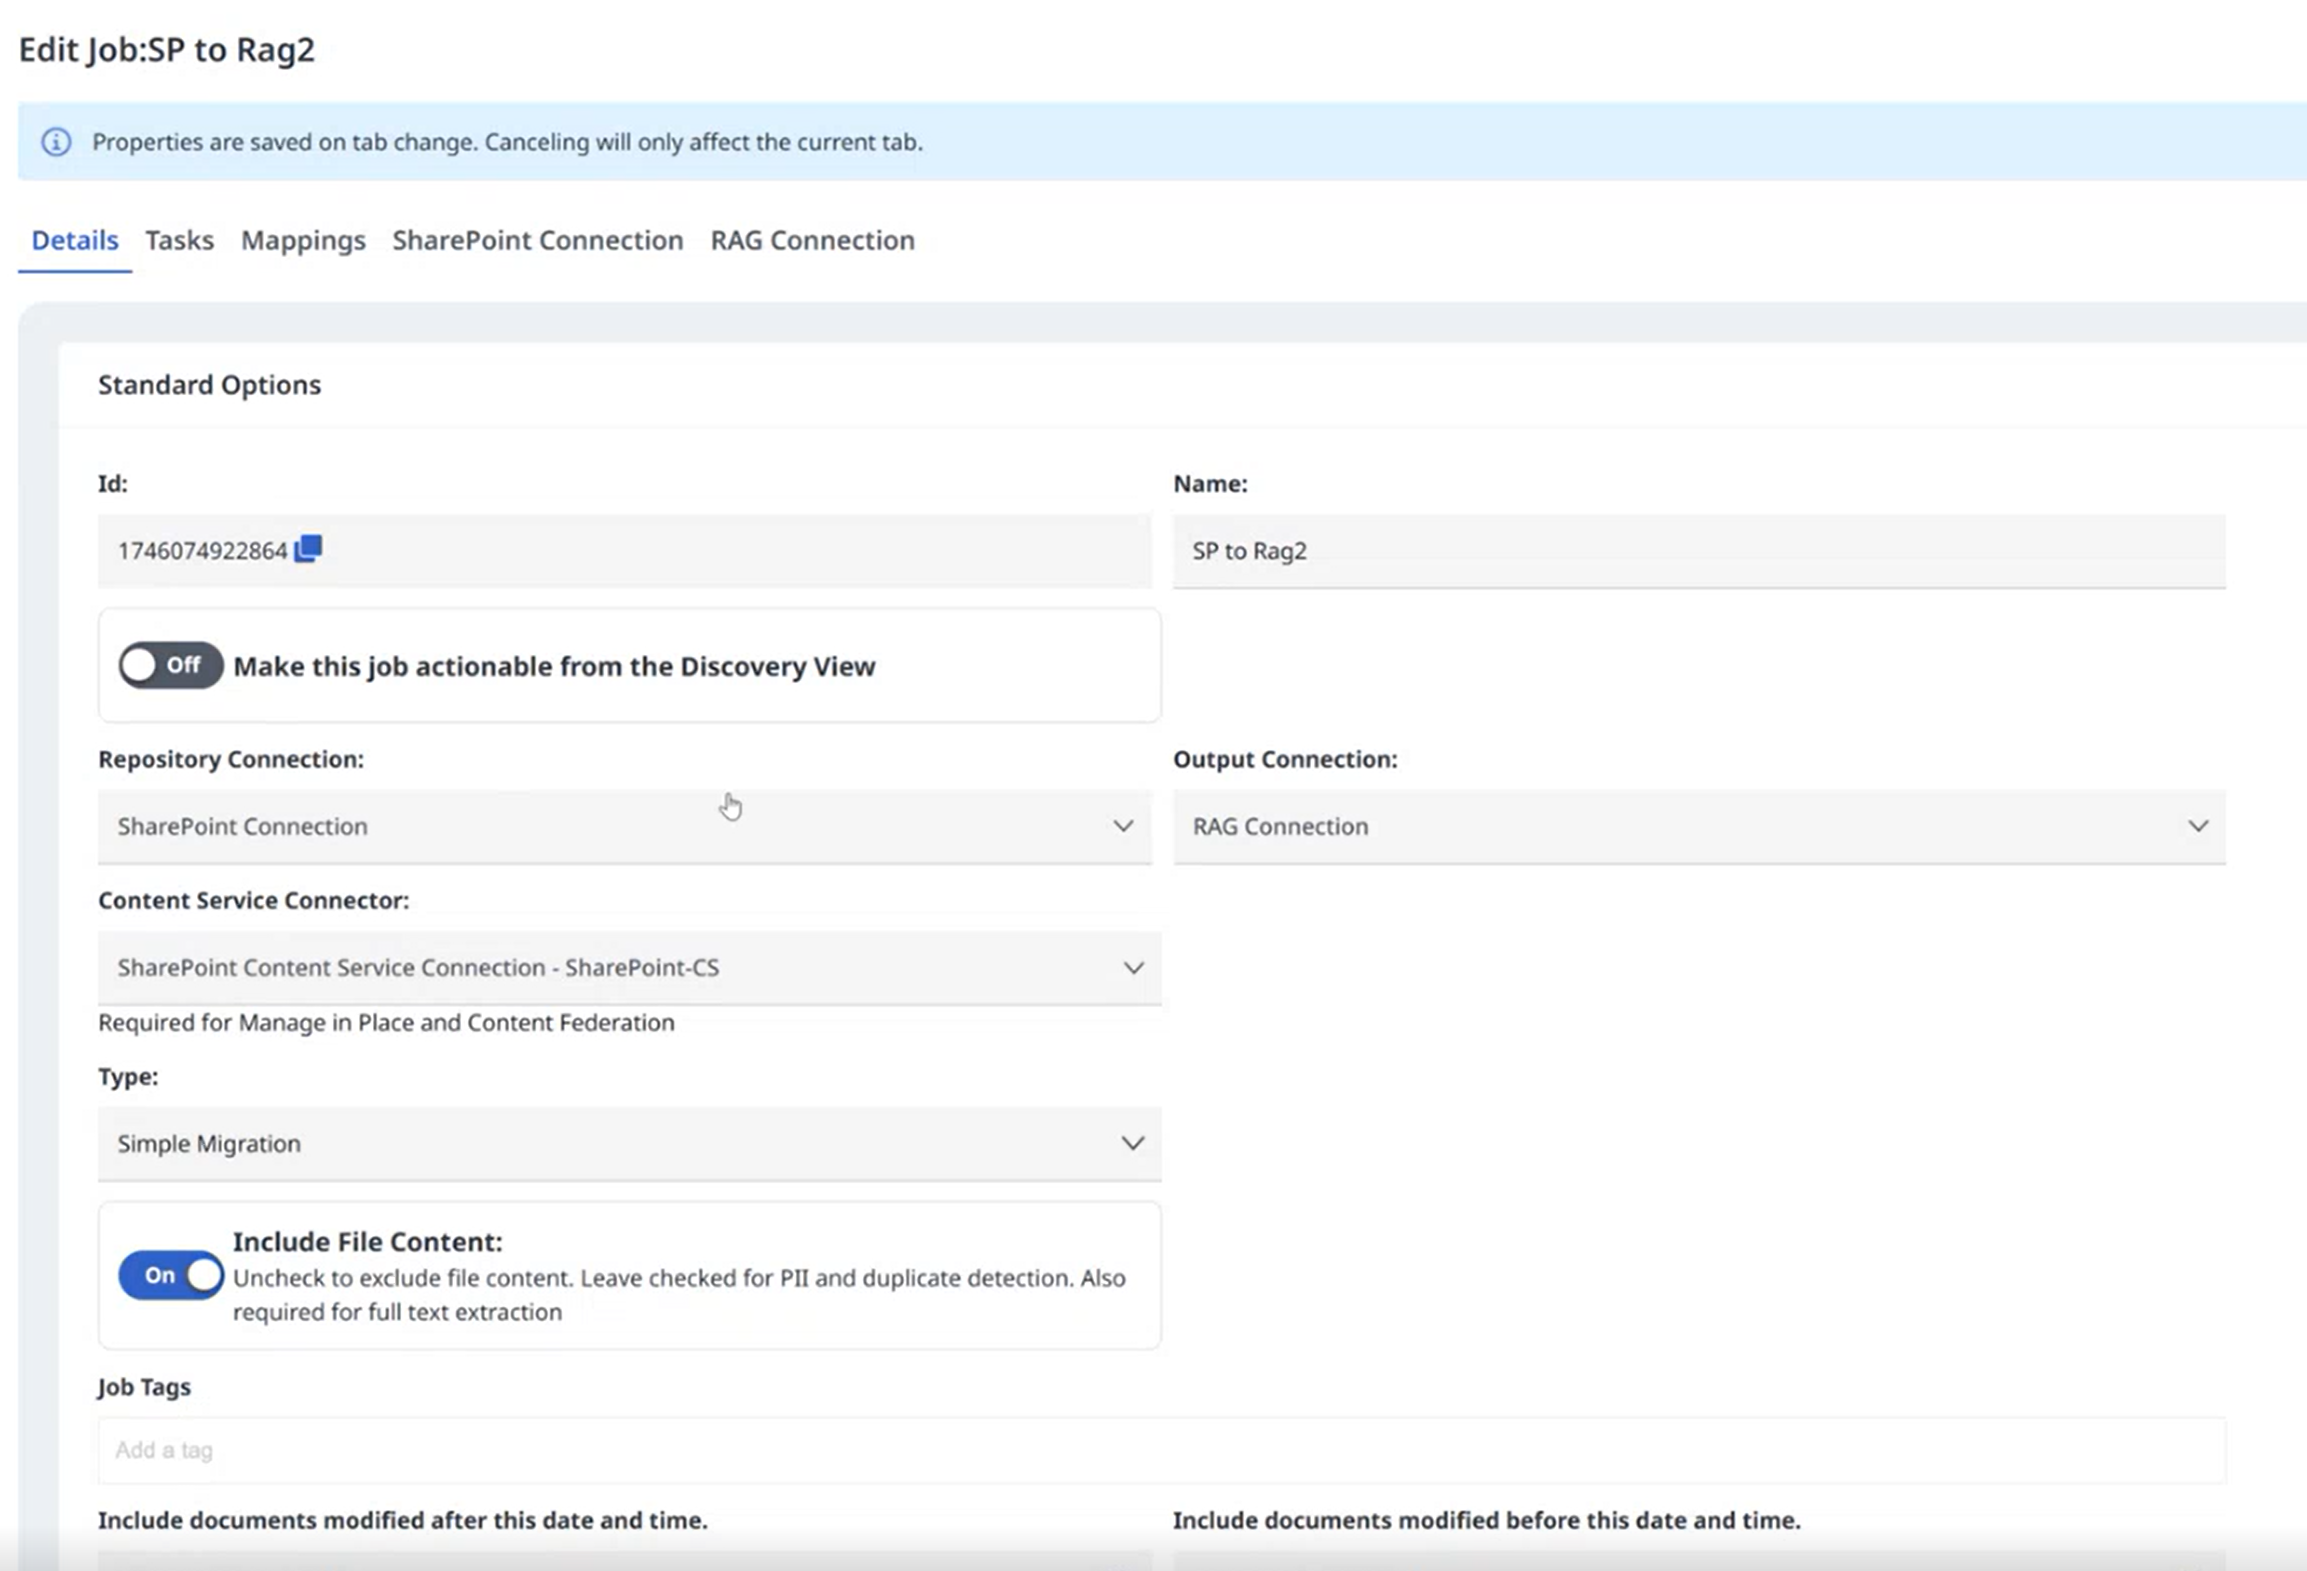Open the Output Connection dropdown
Viewport: 2307px width, 1571px height.
[1699, 826]
